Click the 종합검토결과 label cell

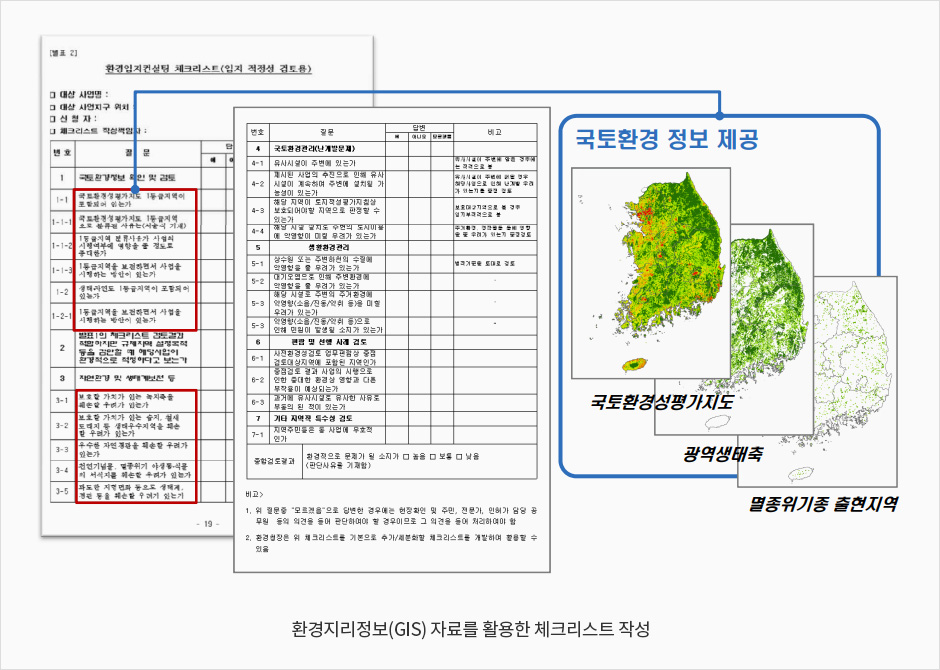point(275,461)
